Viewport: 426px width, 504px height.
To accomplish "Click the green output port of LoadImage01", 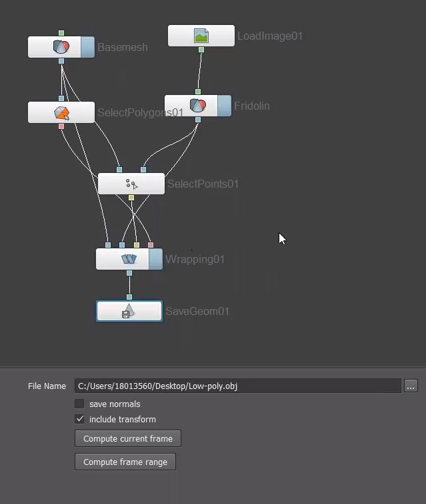I will click(201, 50).
